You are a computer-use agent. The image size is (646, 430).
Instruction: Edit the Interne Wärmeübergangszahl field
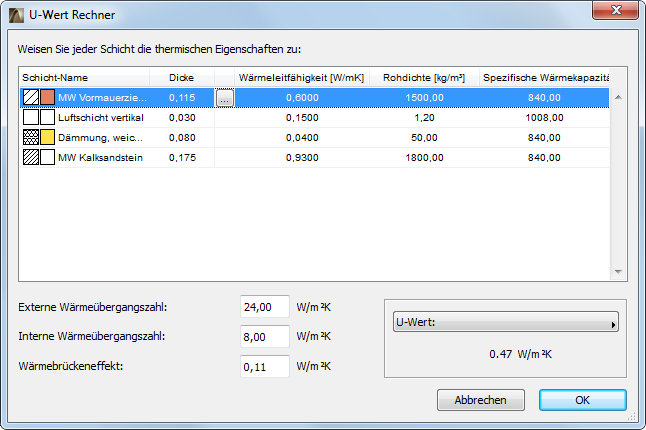click(265, 337)
